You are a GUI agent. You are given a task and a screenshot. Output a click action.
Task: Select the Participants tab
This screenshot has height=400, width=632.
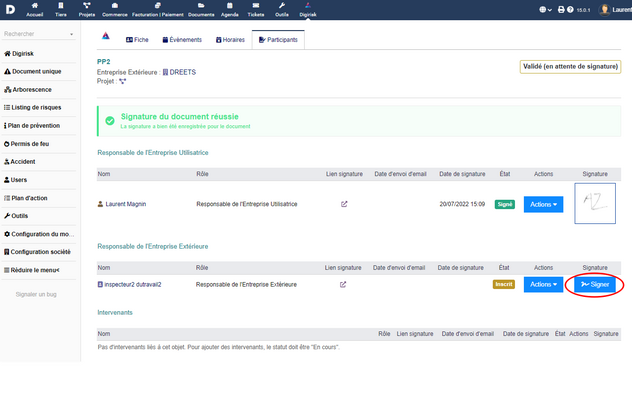click(x=278, y=40)
